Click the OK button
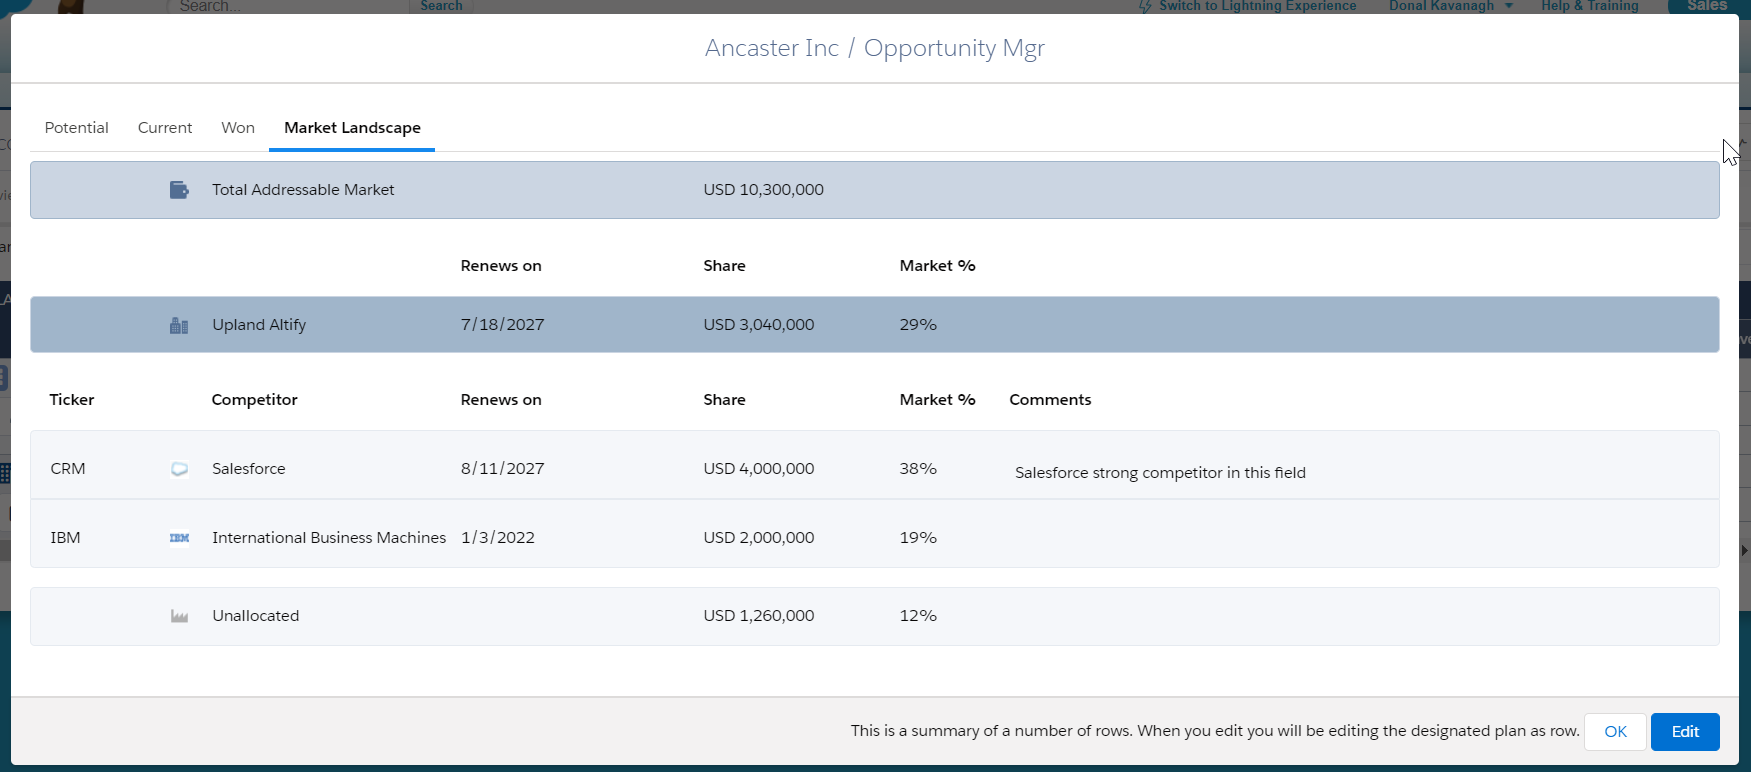Viewport: 1751px width, 772px height. pos(1615,732)
